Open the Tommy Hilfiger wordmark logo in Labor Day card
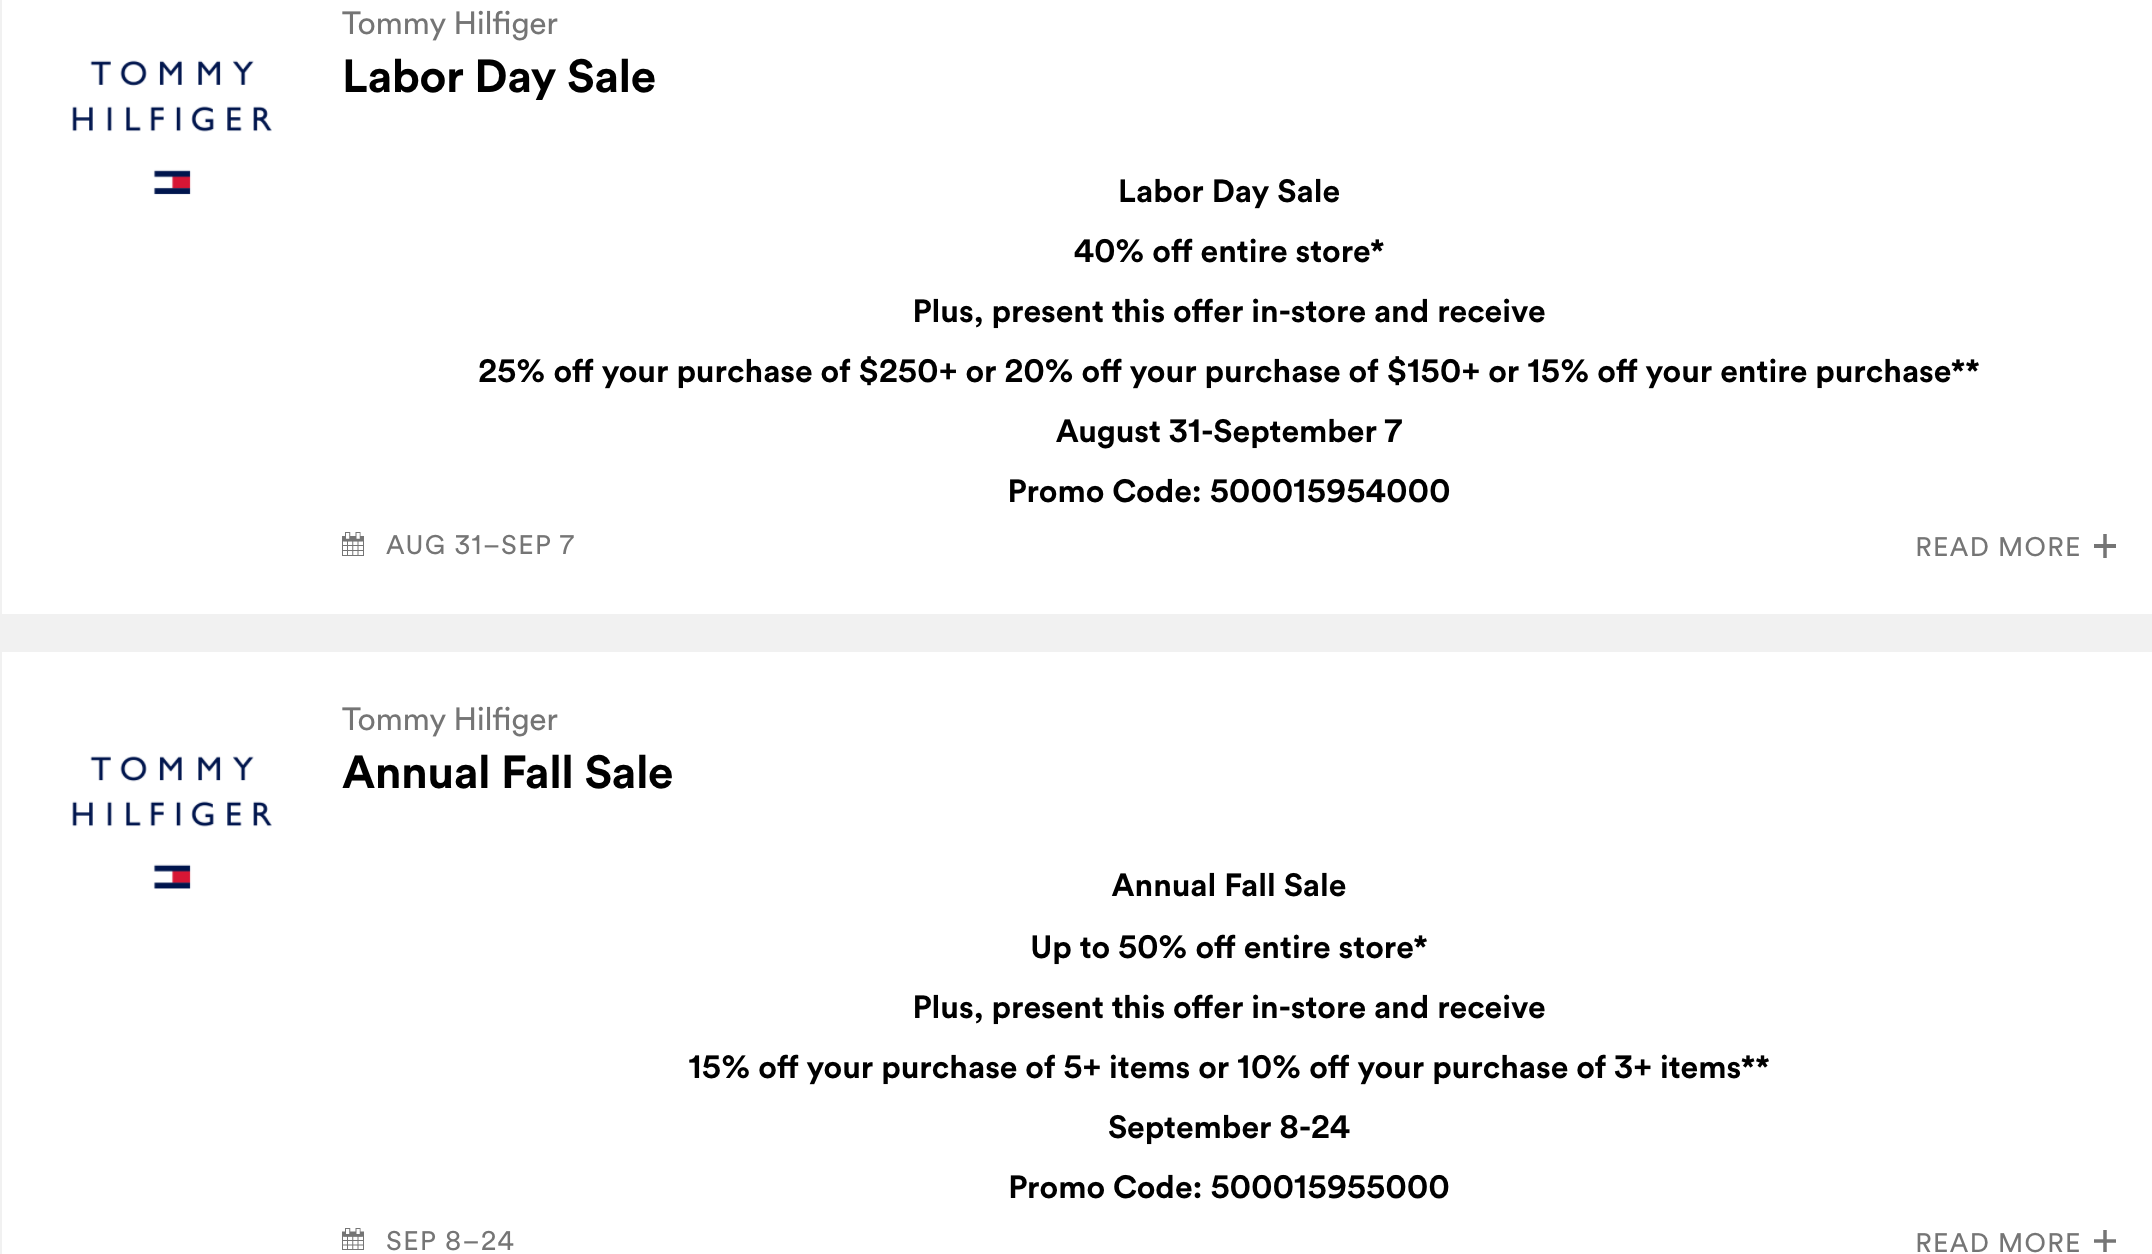 coord(172,96)
